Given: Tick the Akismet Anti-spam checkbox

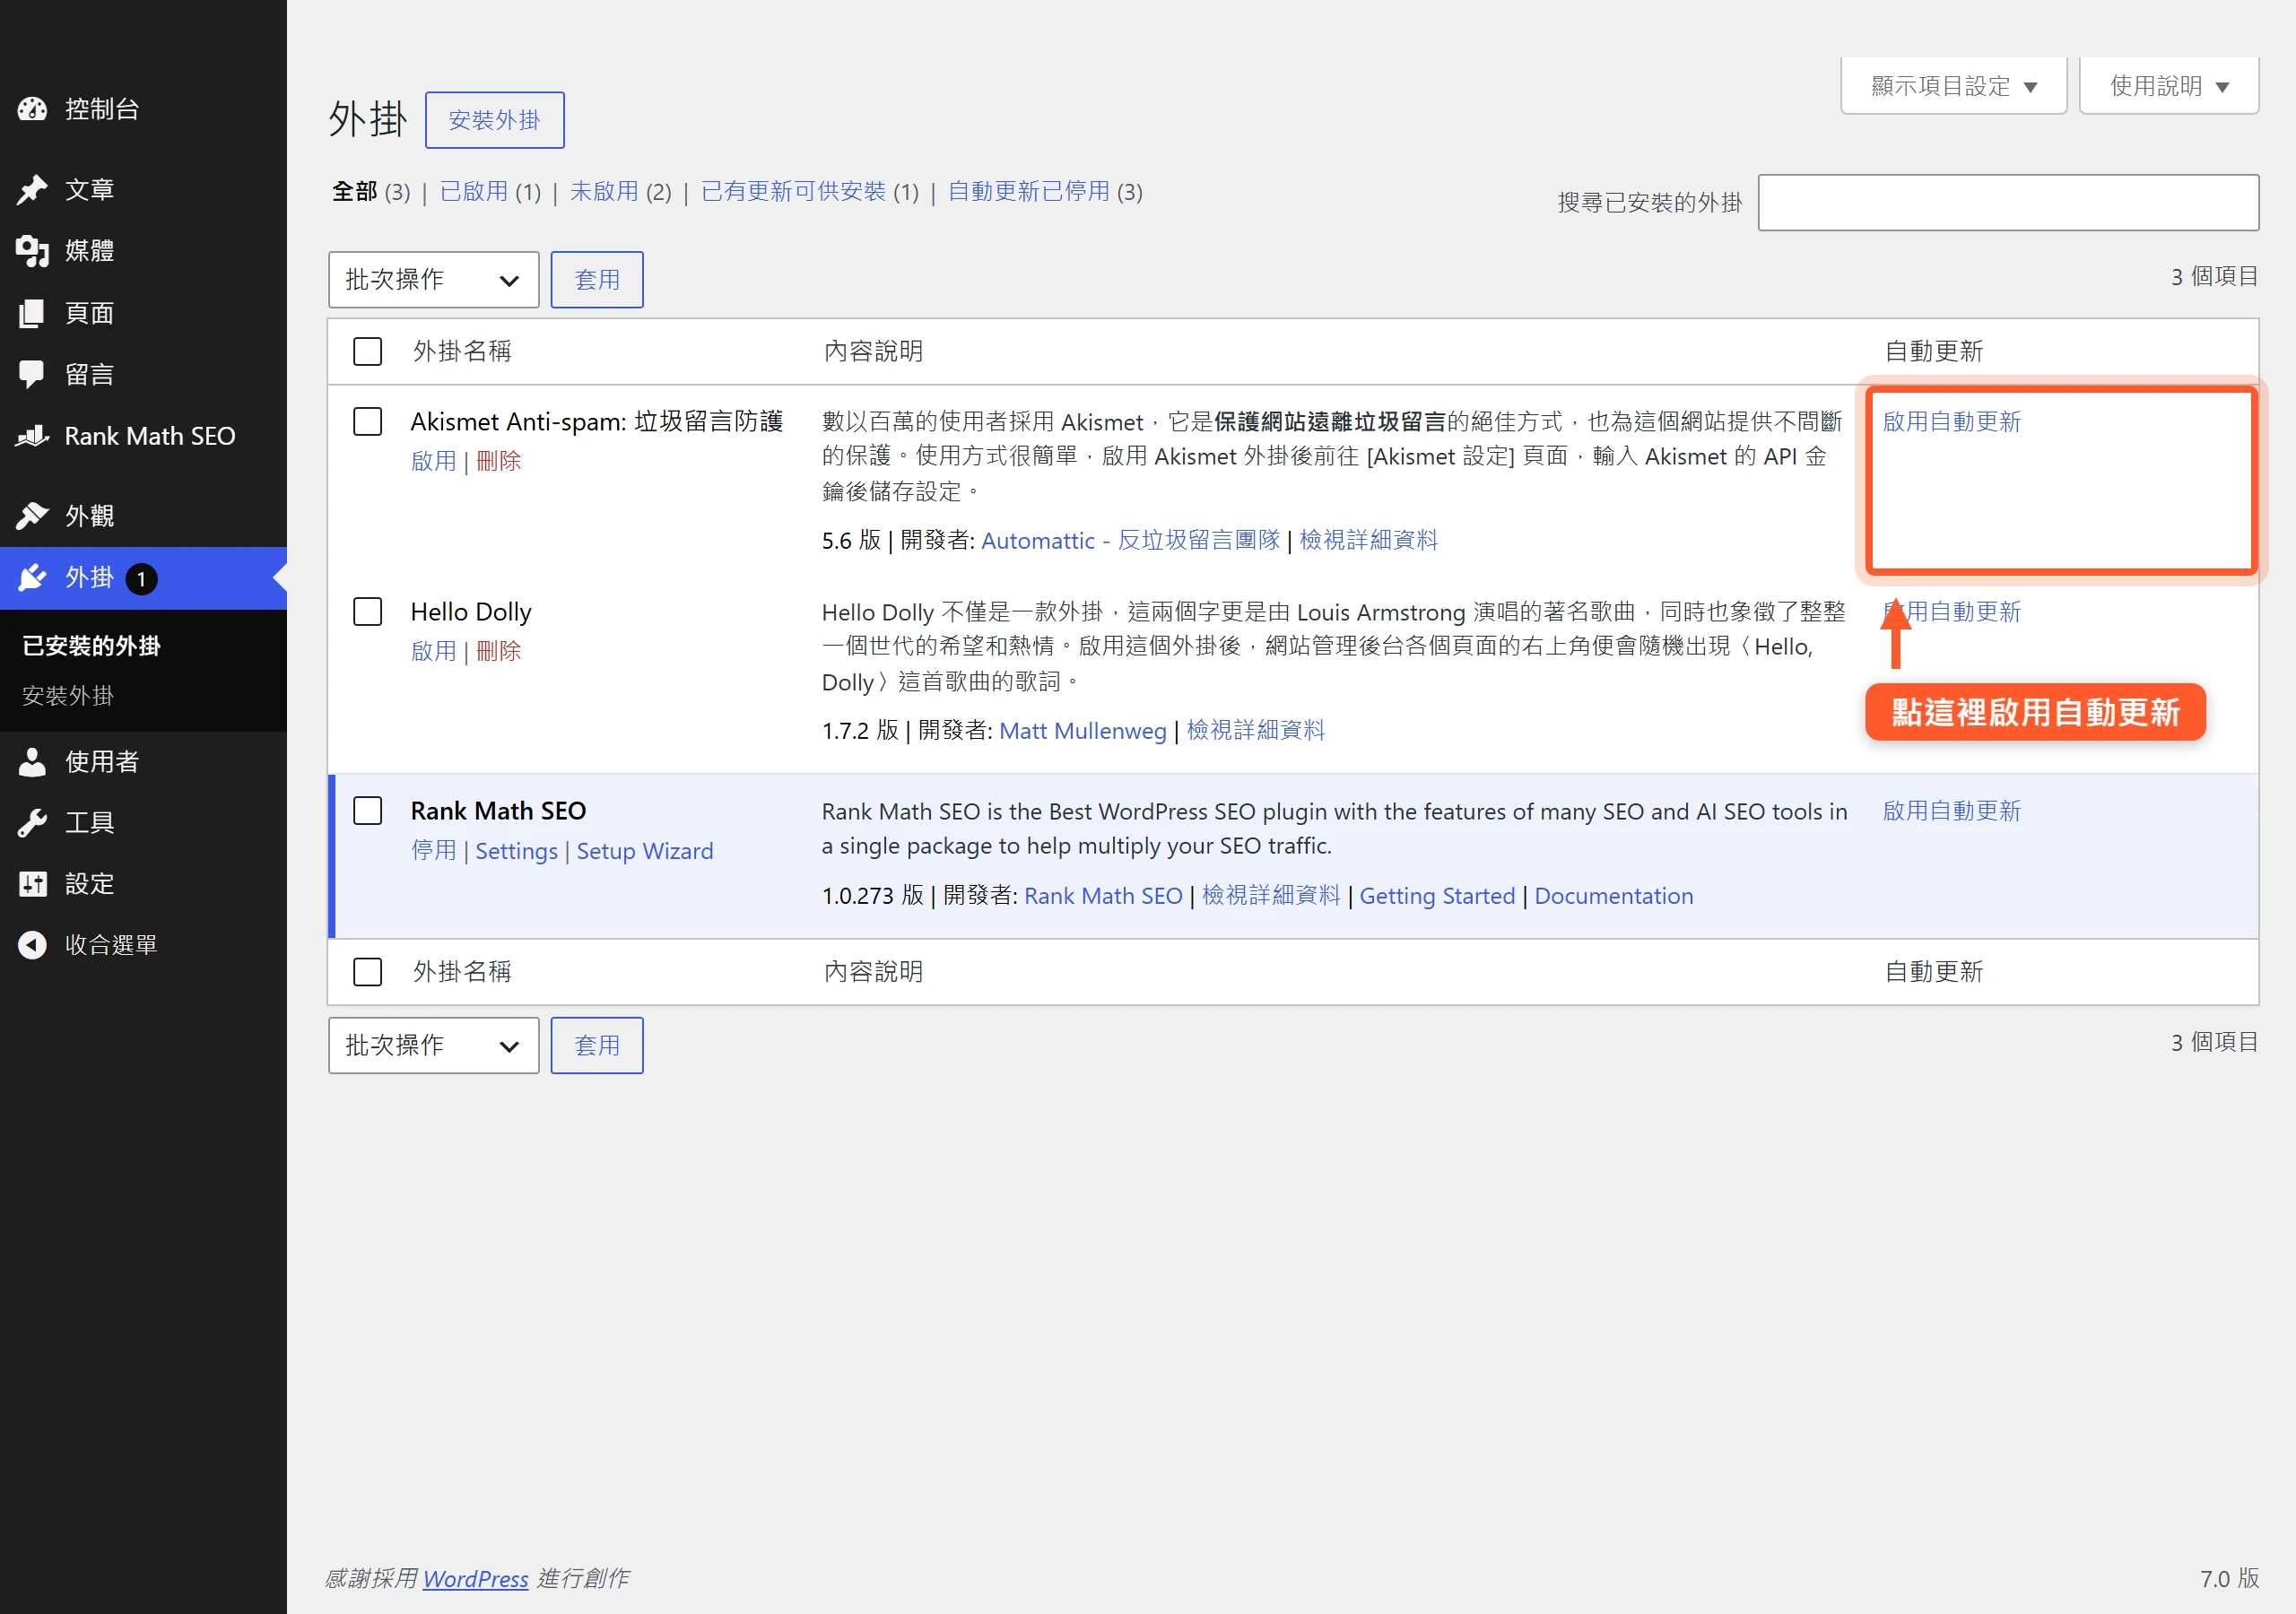Looking at the screenshot, I should (368, 421).
